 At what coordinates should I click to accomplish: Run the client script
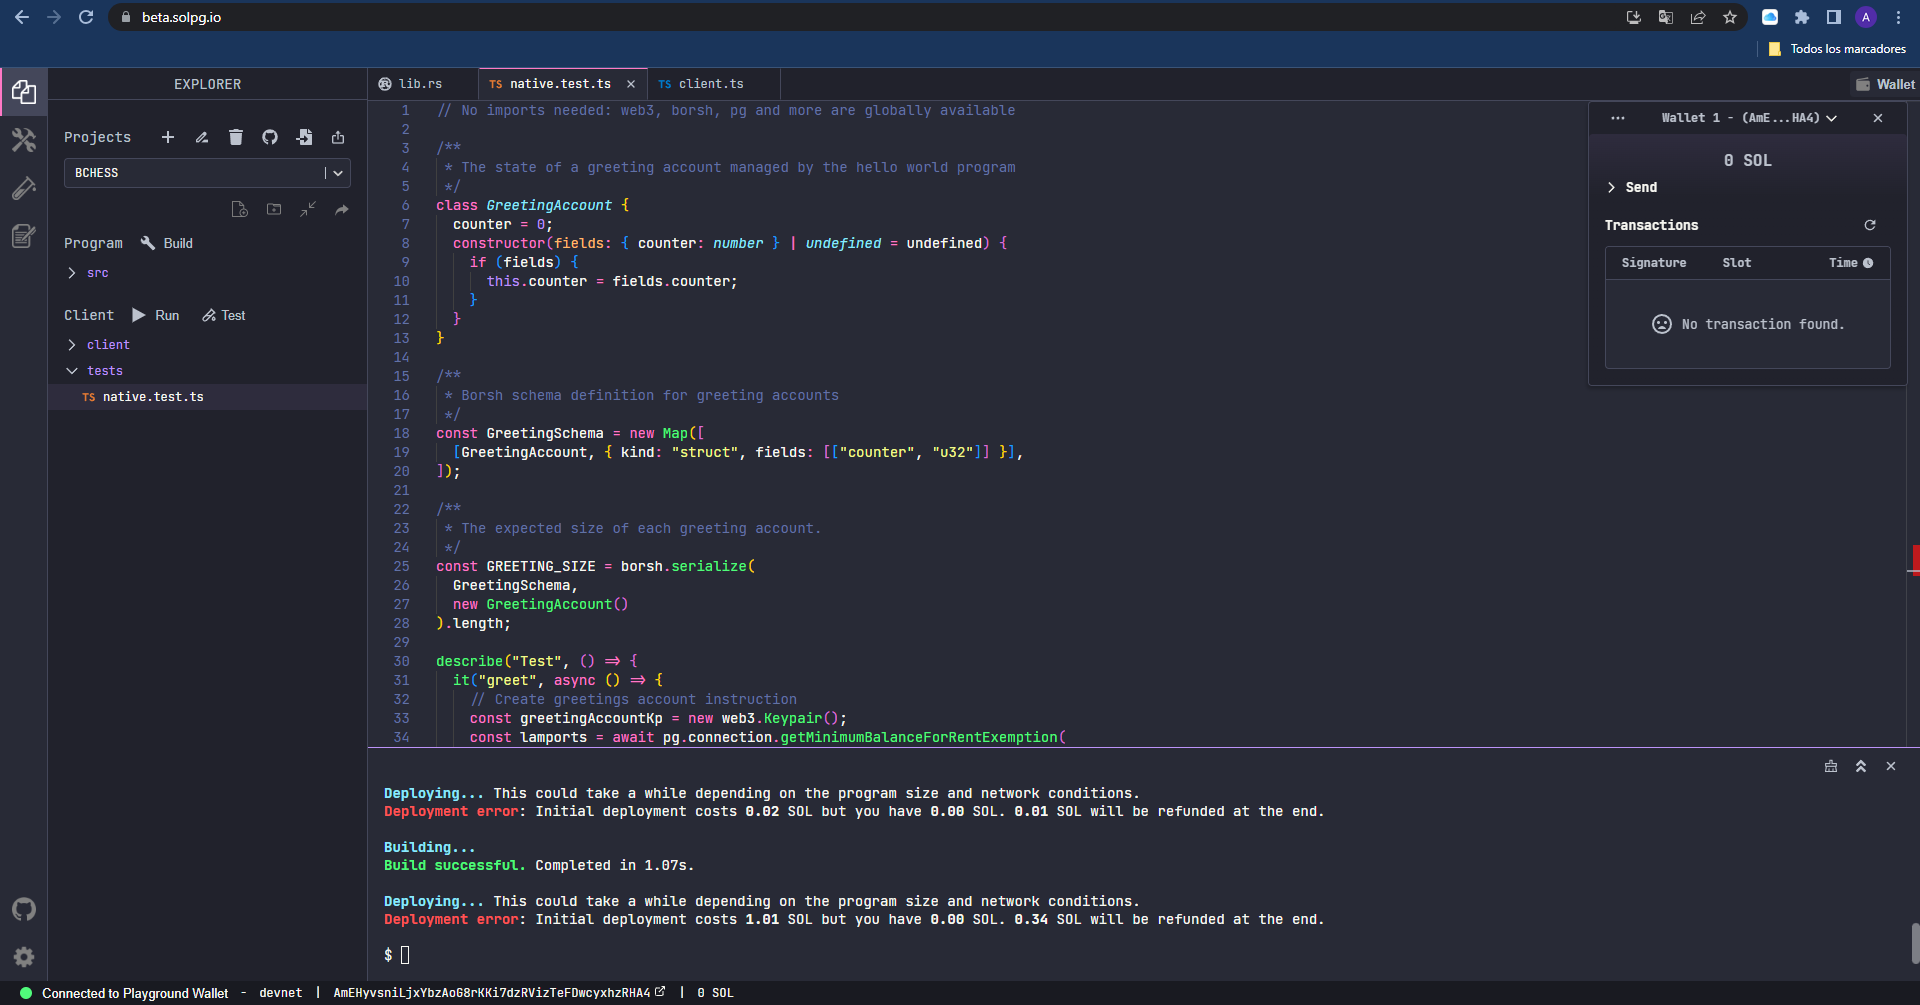pos(156,315)
